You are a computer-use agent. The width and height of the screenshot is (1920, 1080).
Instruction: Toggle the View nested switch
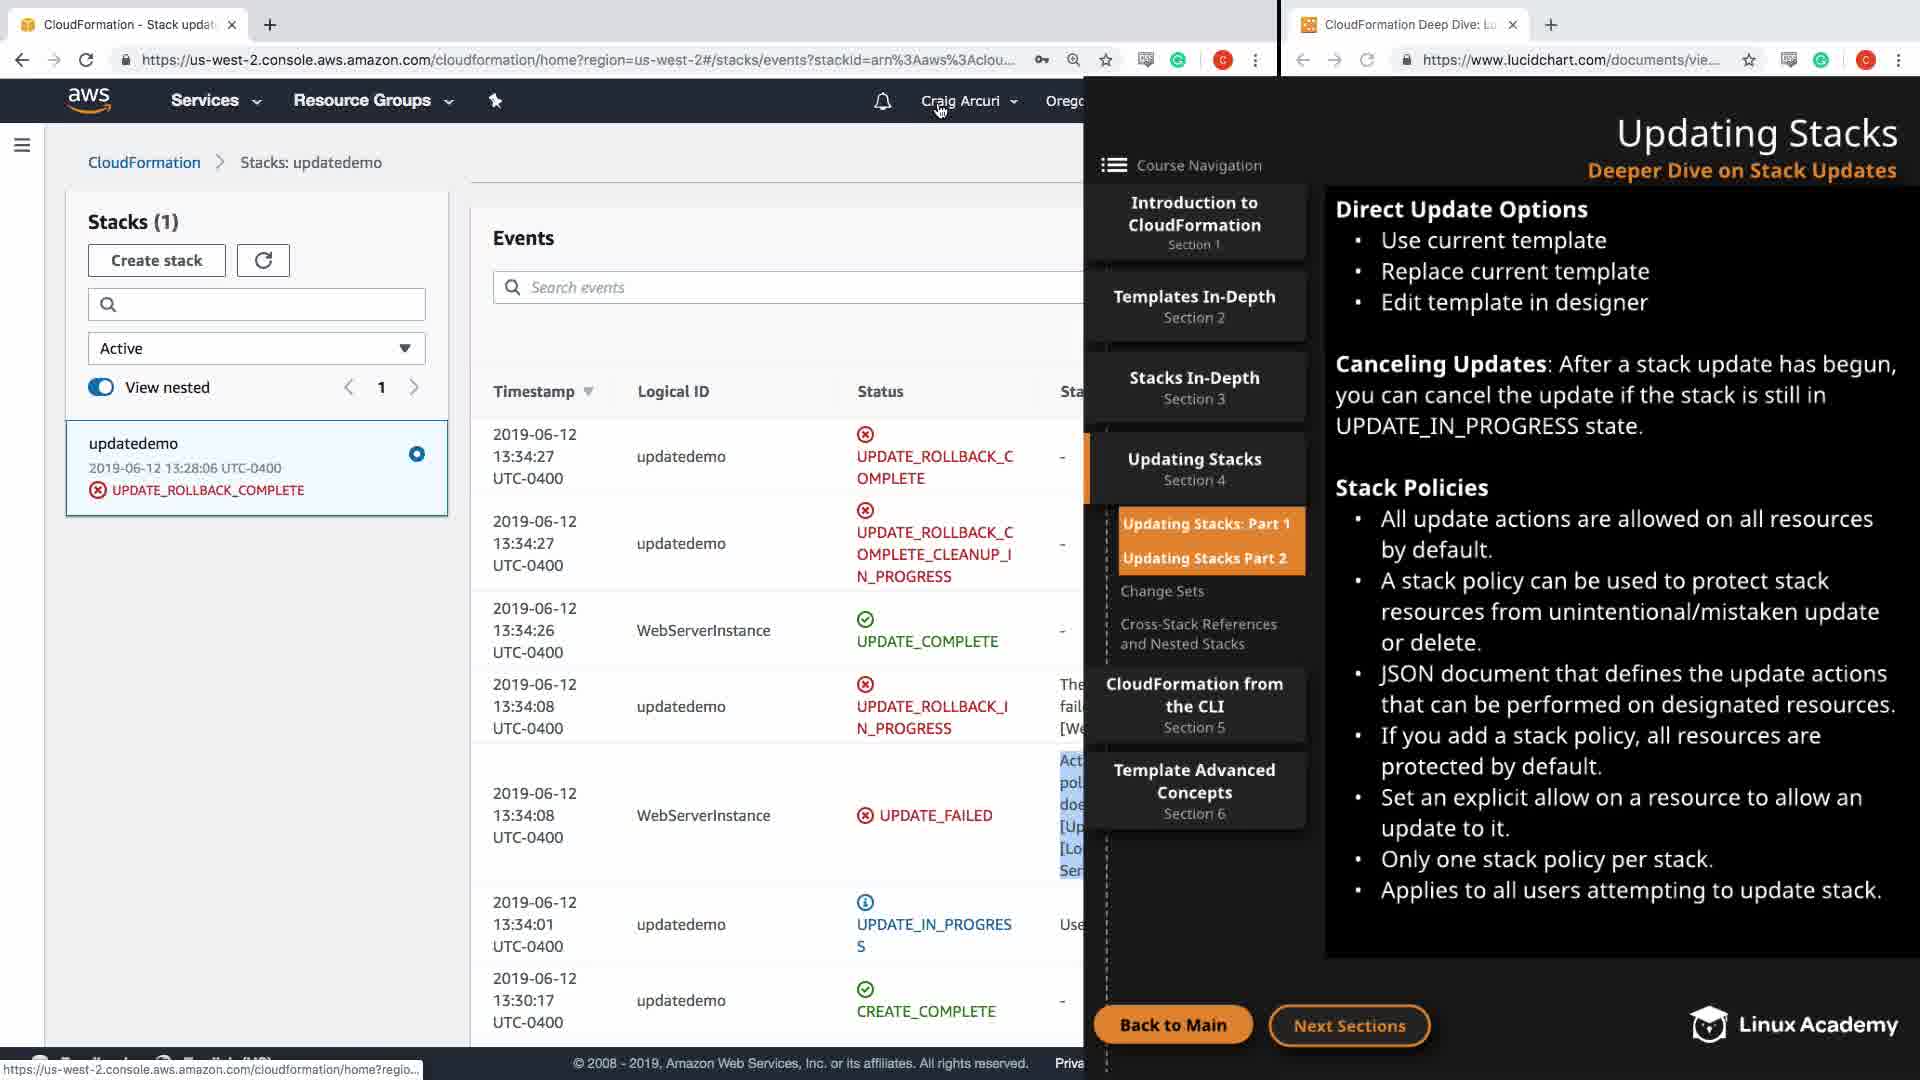click(x=101, y=388)
